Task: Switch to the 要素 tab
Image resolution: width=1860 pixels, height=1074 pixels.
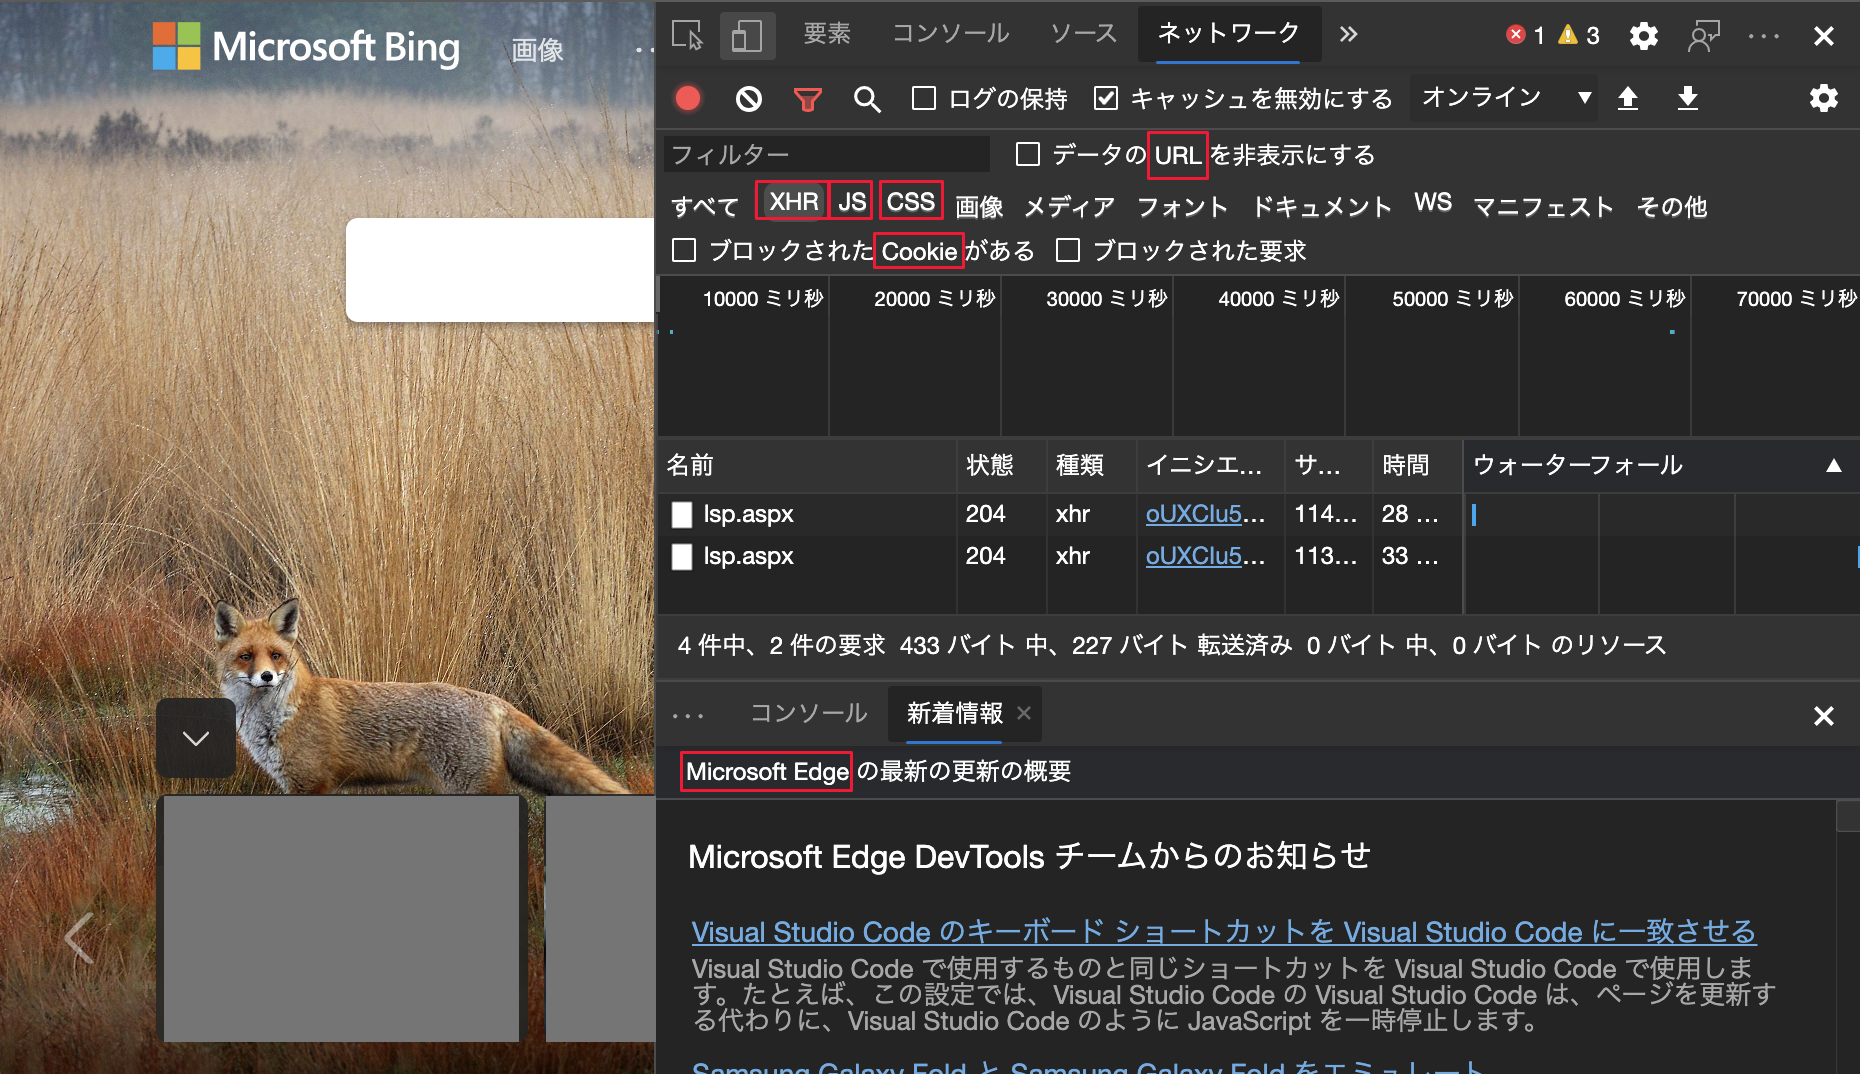Action: [x=826, y=33]
